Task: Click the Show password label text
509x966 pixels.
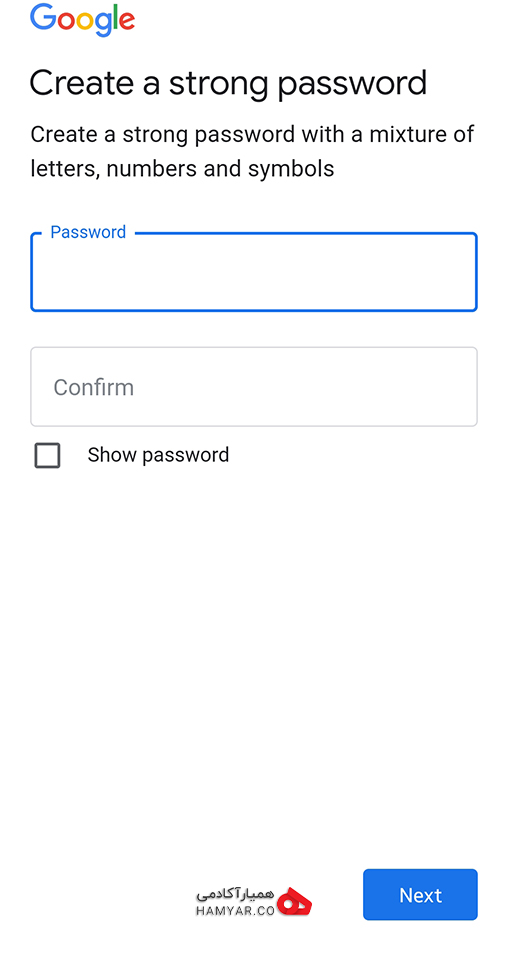Action: click(158, 455)
